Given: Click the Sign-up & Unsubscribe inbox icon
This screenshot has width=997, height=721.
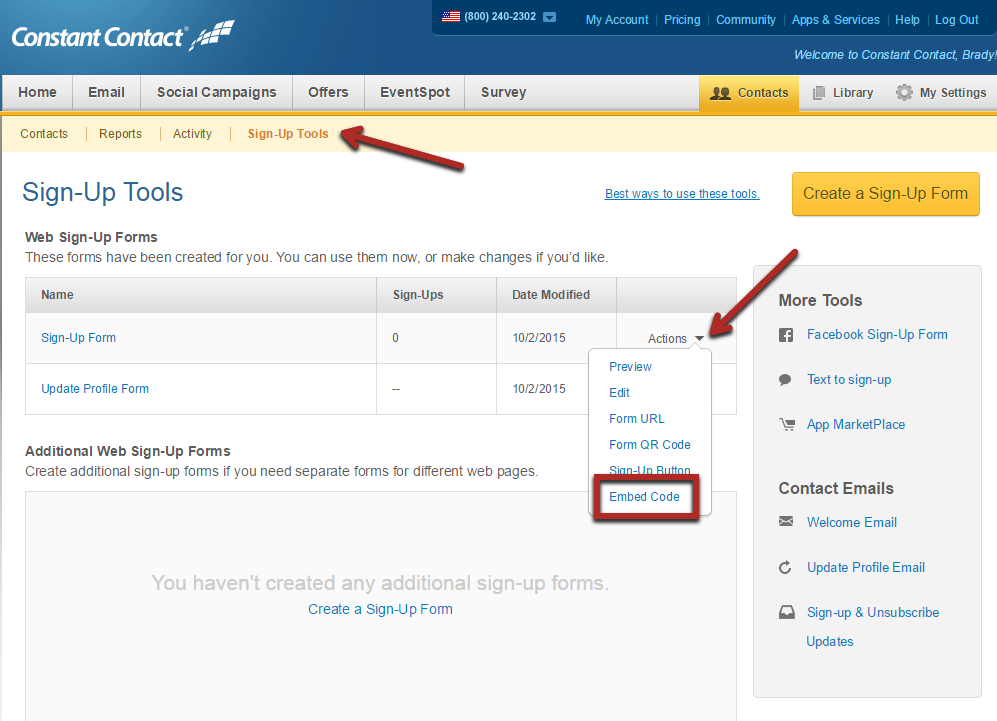Looking at the screenshot, I should click(x=787, y=612).
